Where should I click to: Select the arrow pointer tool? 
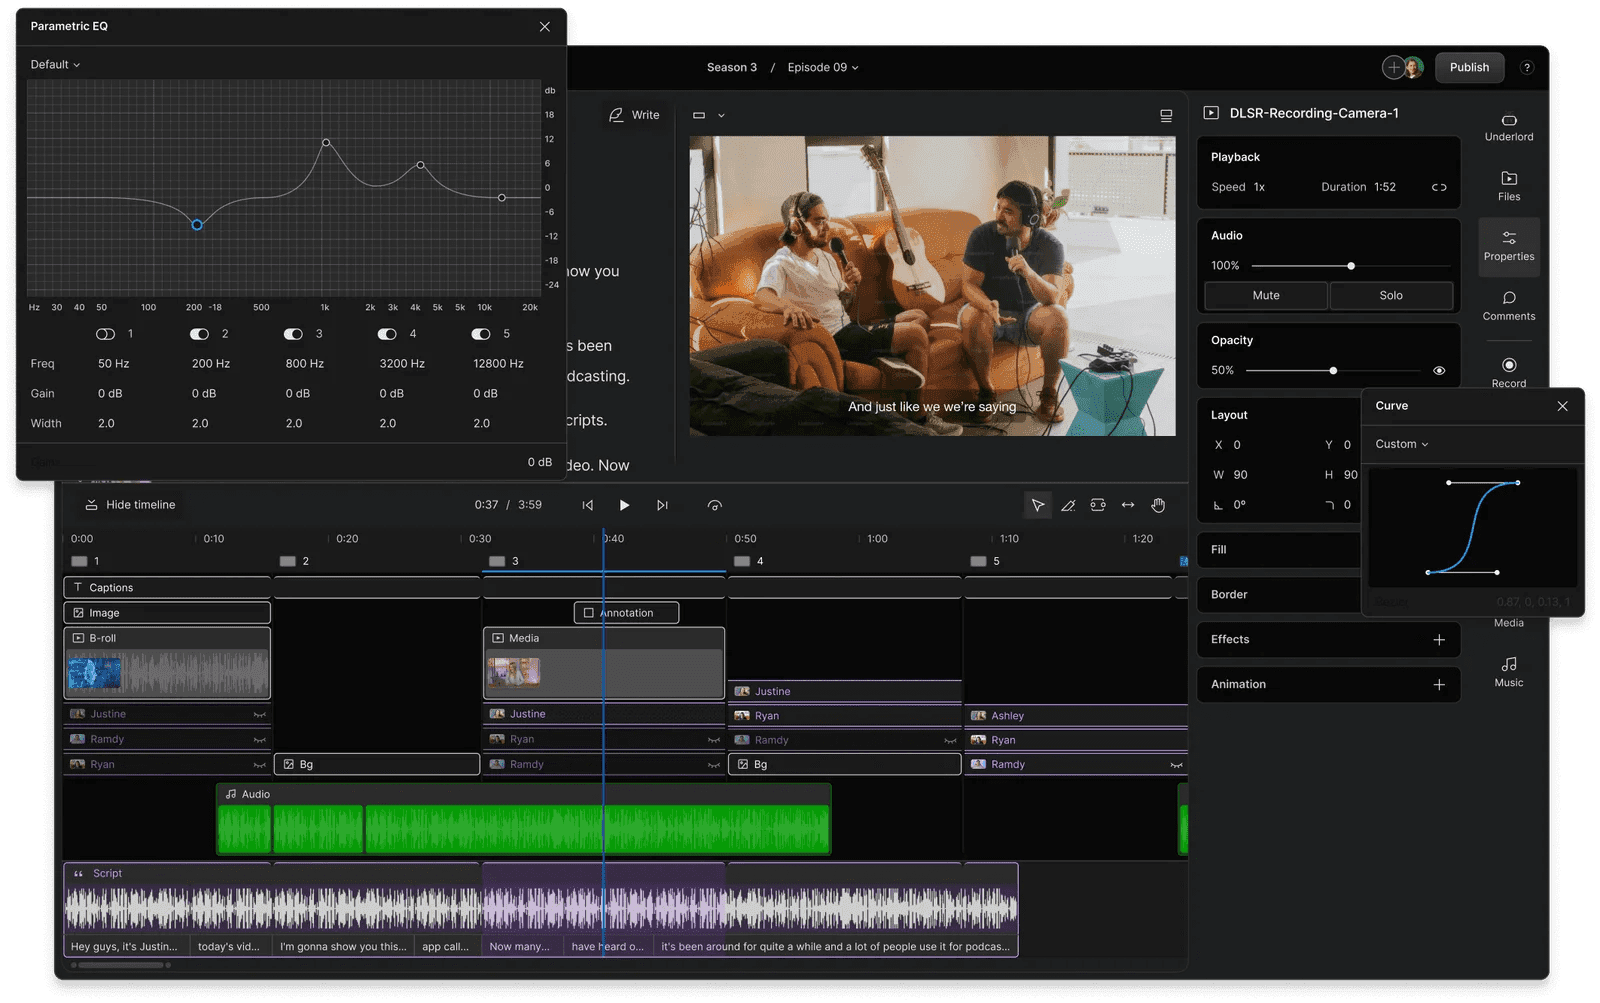coord(1037,505)
